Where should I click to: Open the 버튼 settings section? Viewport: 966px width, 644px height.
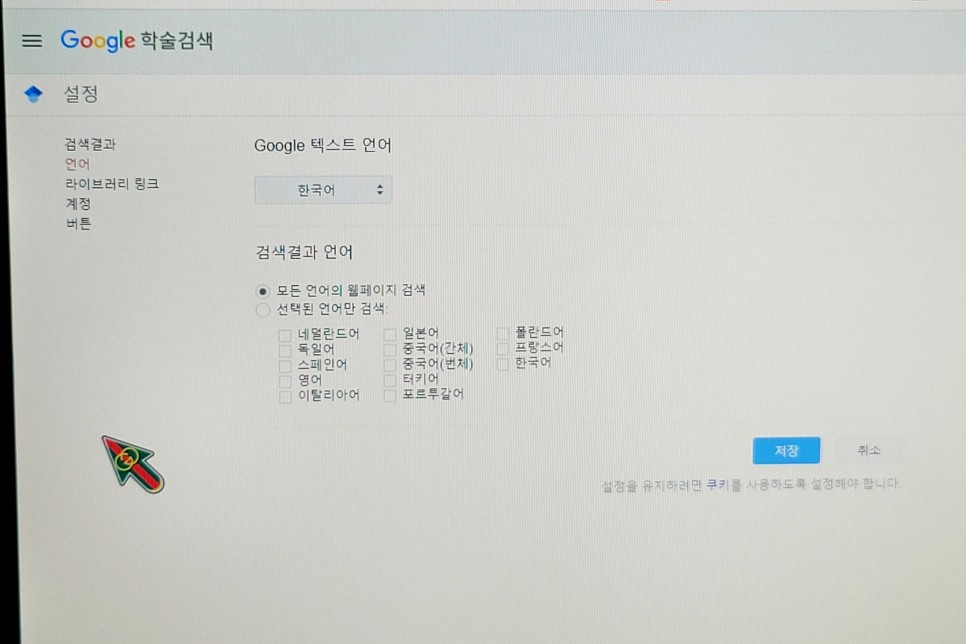(78, 223)
